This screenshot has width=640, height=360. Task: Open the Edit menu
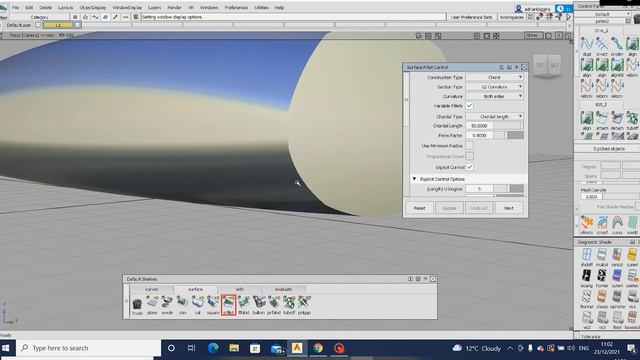click(29, 7)
